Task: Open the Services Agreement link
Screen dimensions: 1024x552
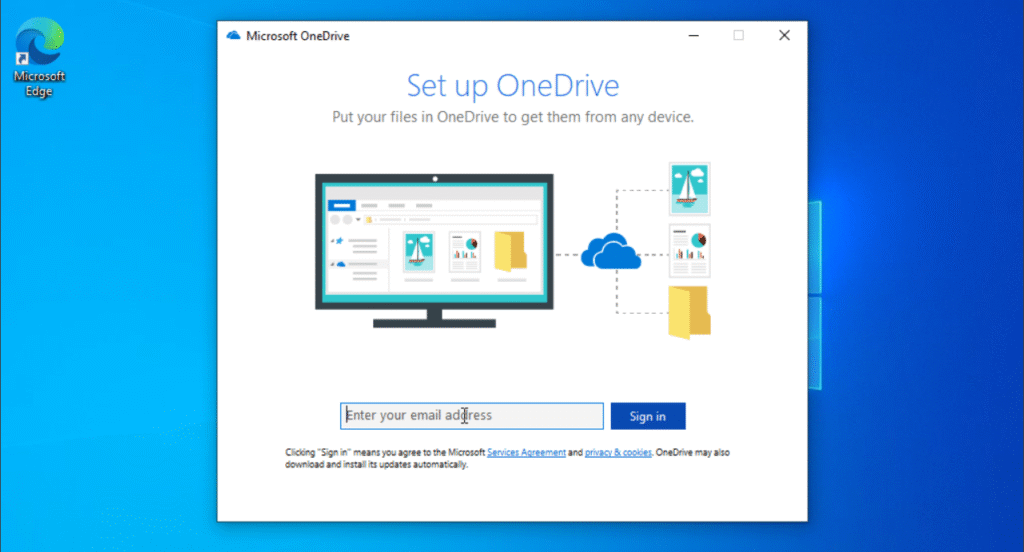Action: (526, 452)
